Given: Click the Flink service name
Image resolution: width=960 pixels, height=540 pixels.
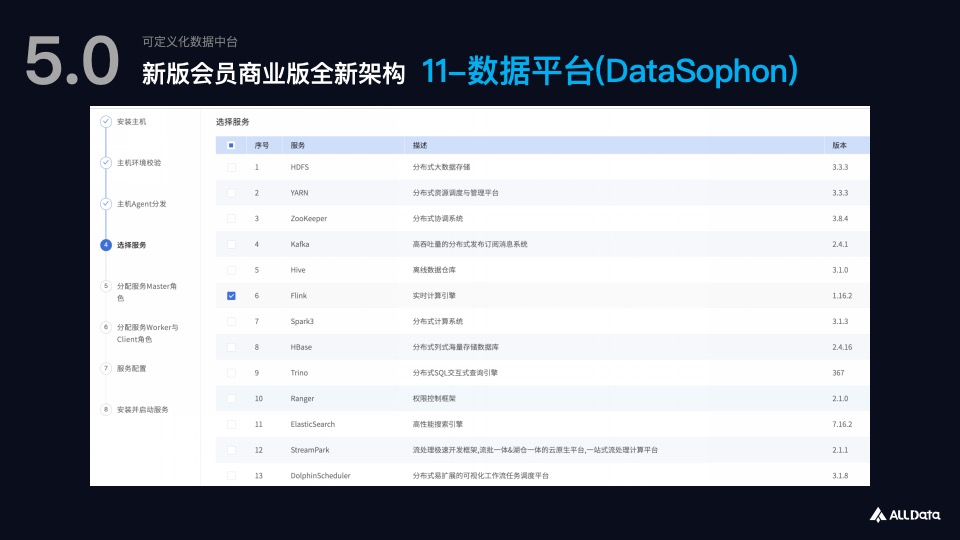Looking at the screenshot, I should 299,296.
